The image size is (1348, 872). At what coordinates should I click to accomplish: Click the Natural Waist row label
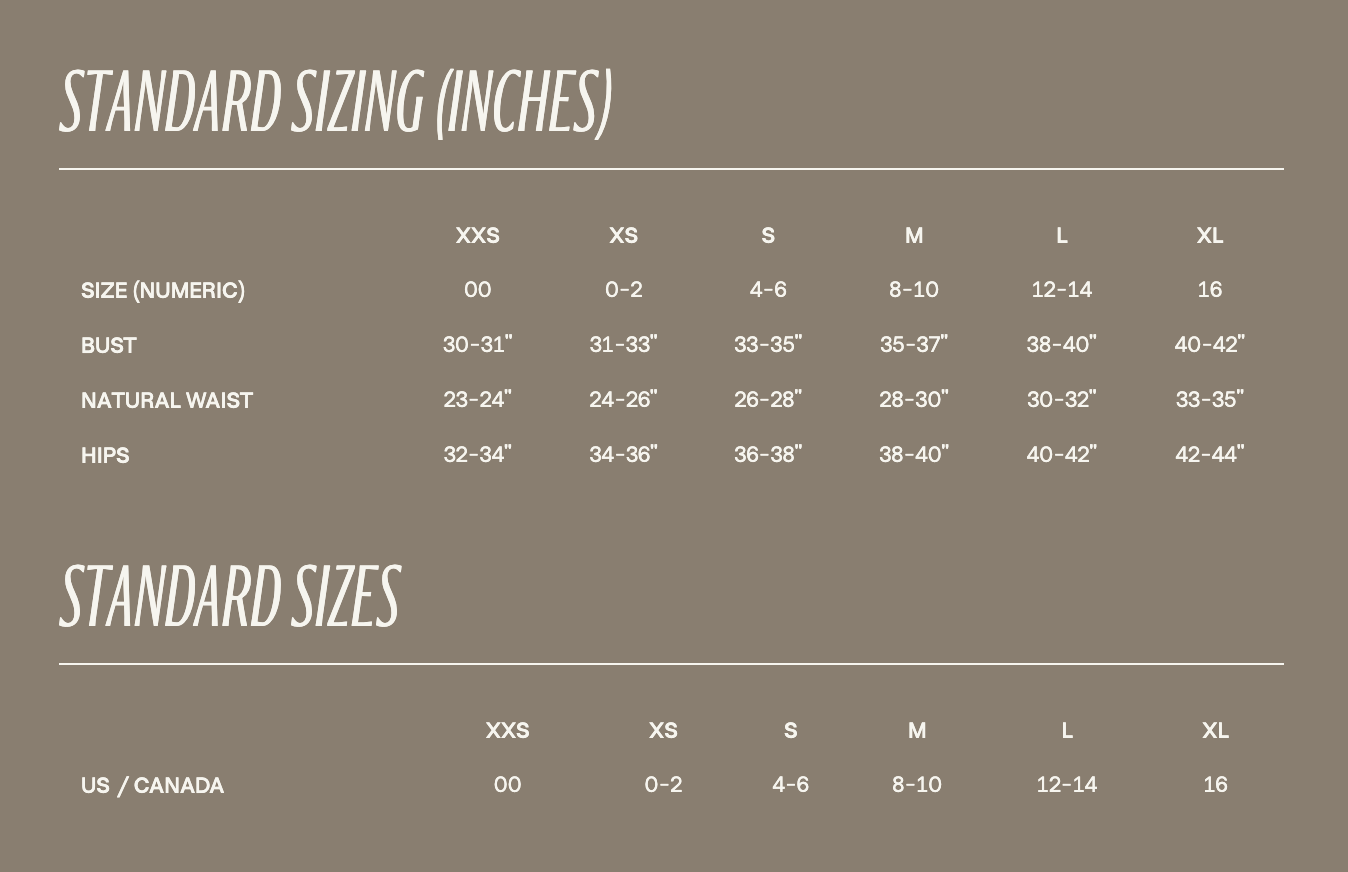[x=167, y=401]
